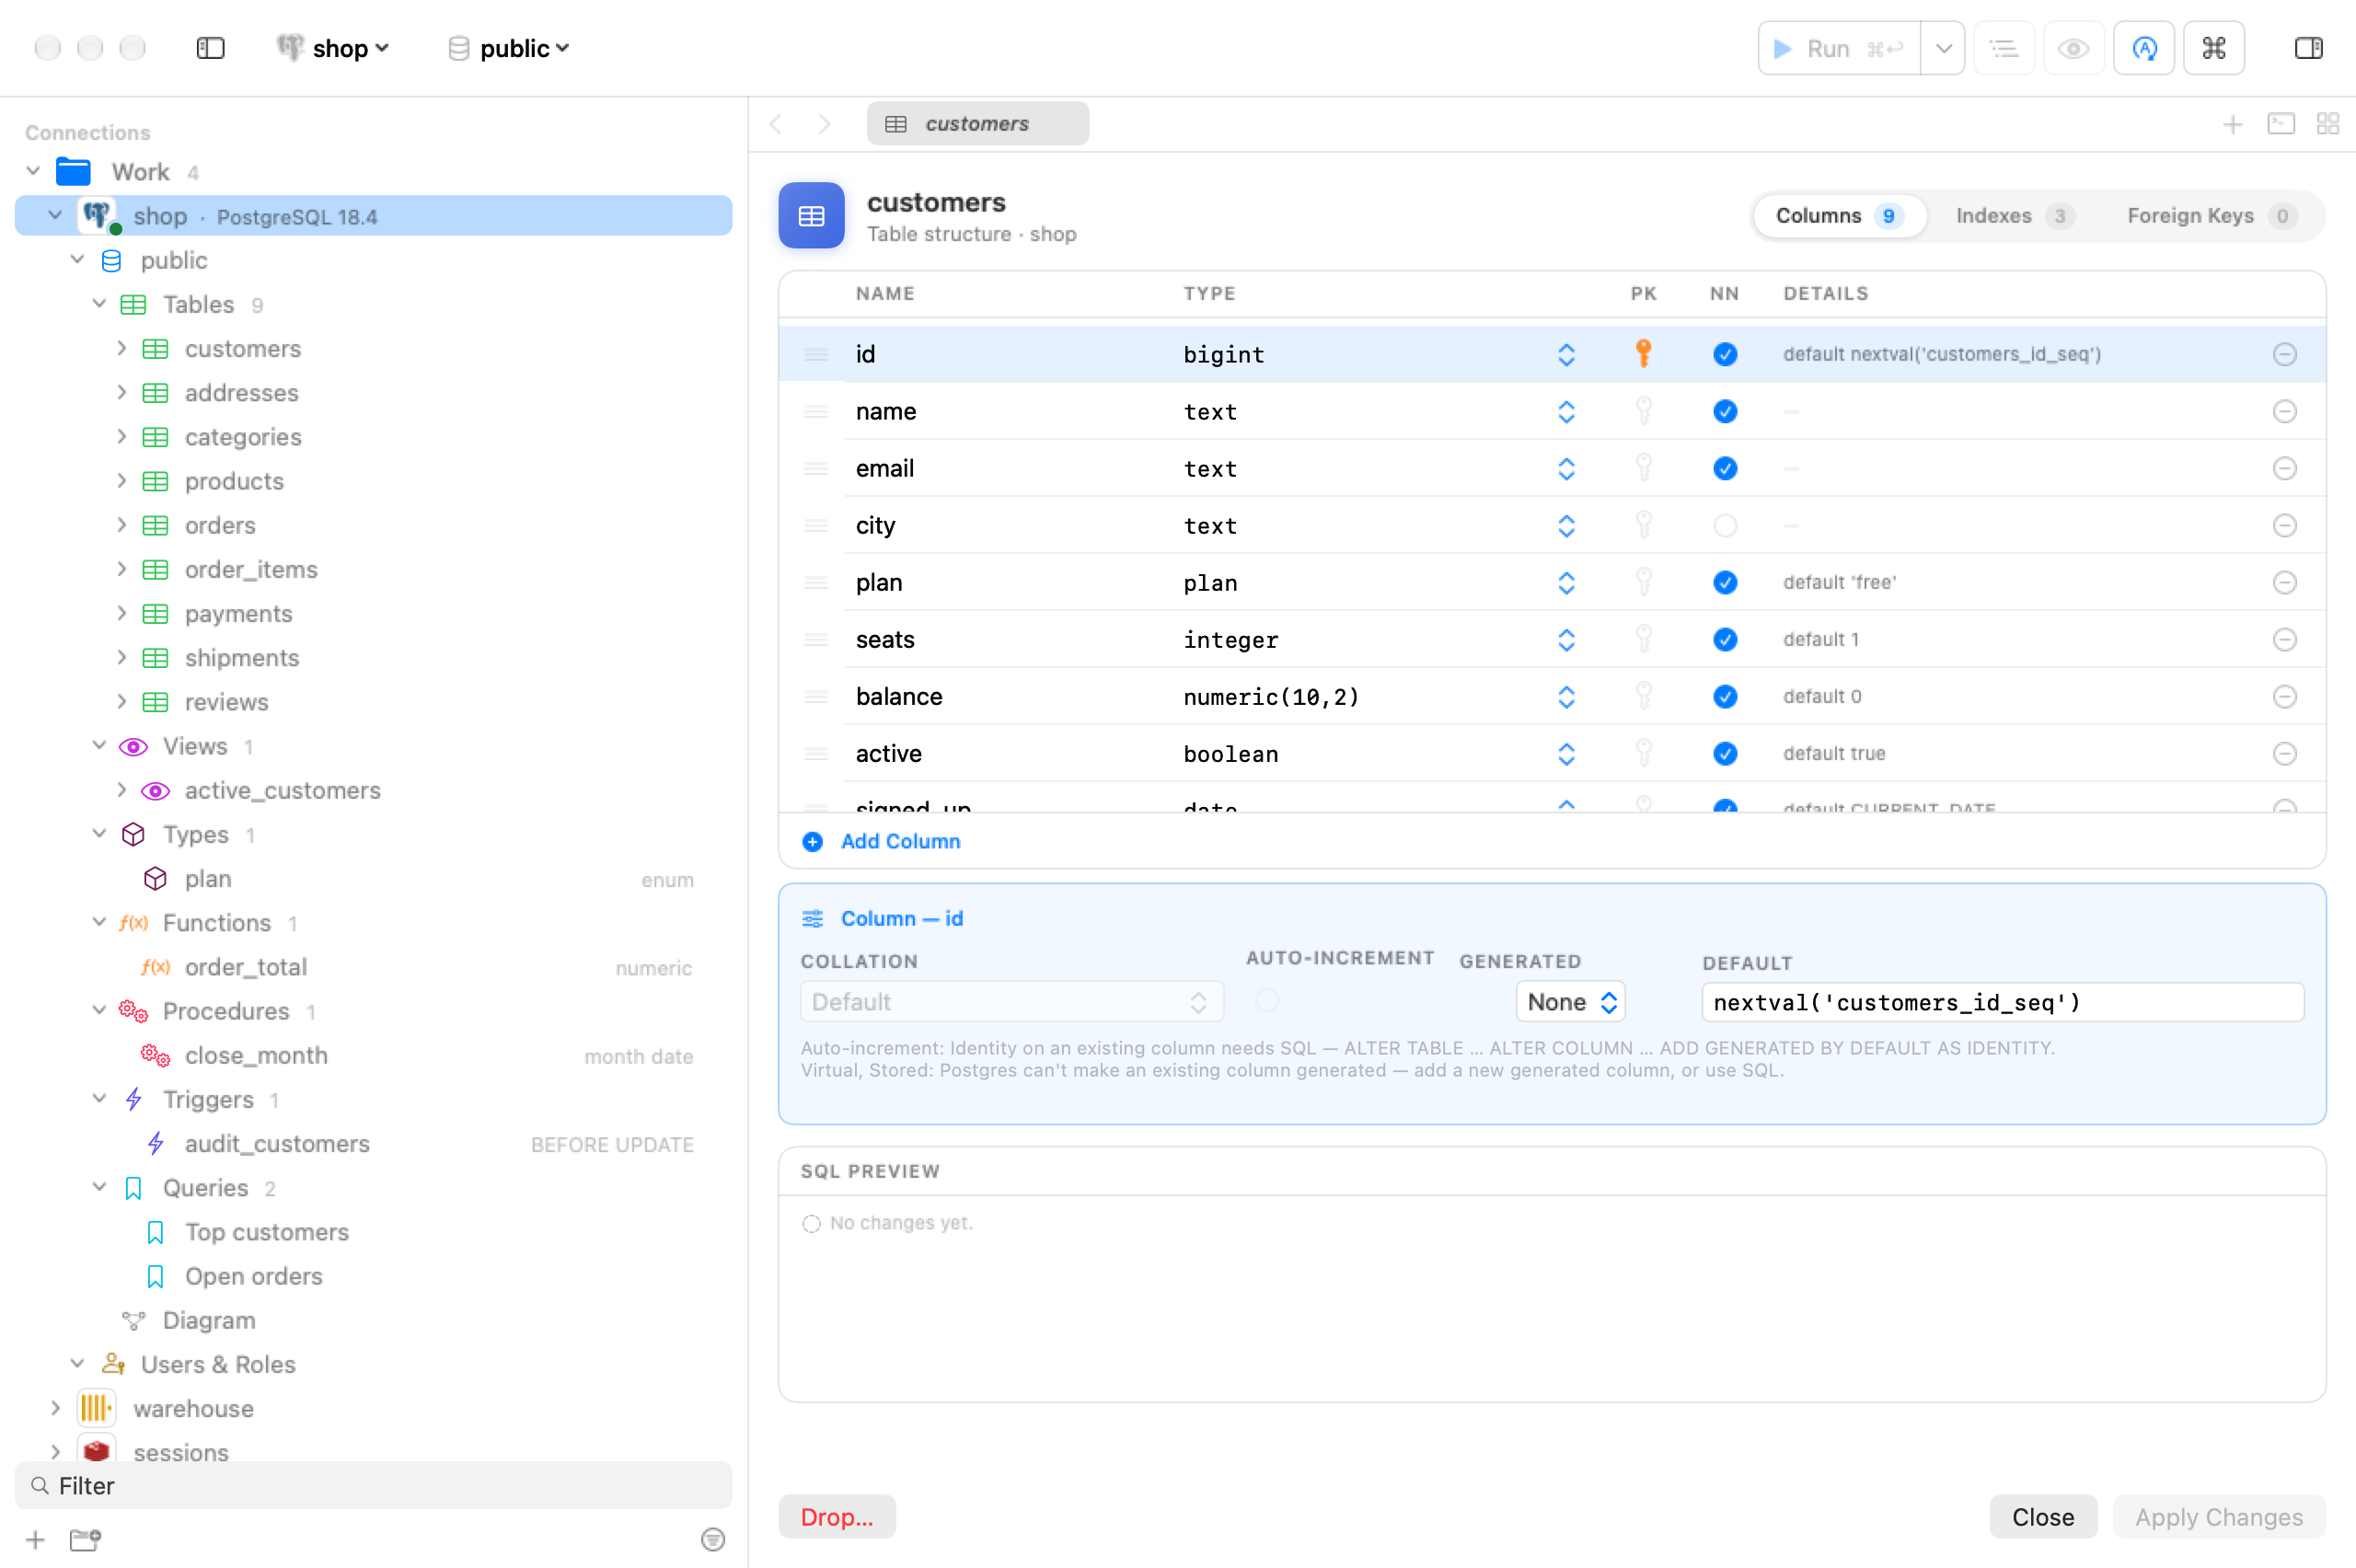Open the sidebar filter options icon
The height and width of the screenshot is (1568, 2356).
pos(712,1539)
